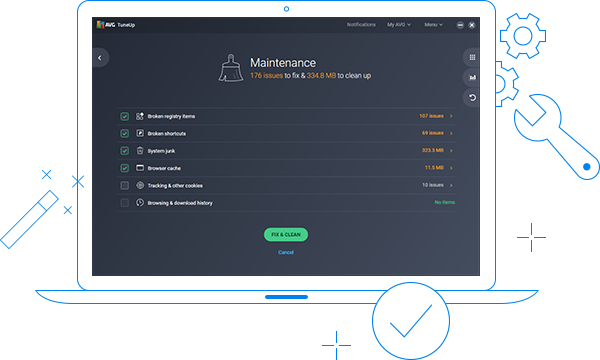Minimize the AVG TuneUp window

tap(460, 25)
